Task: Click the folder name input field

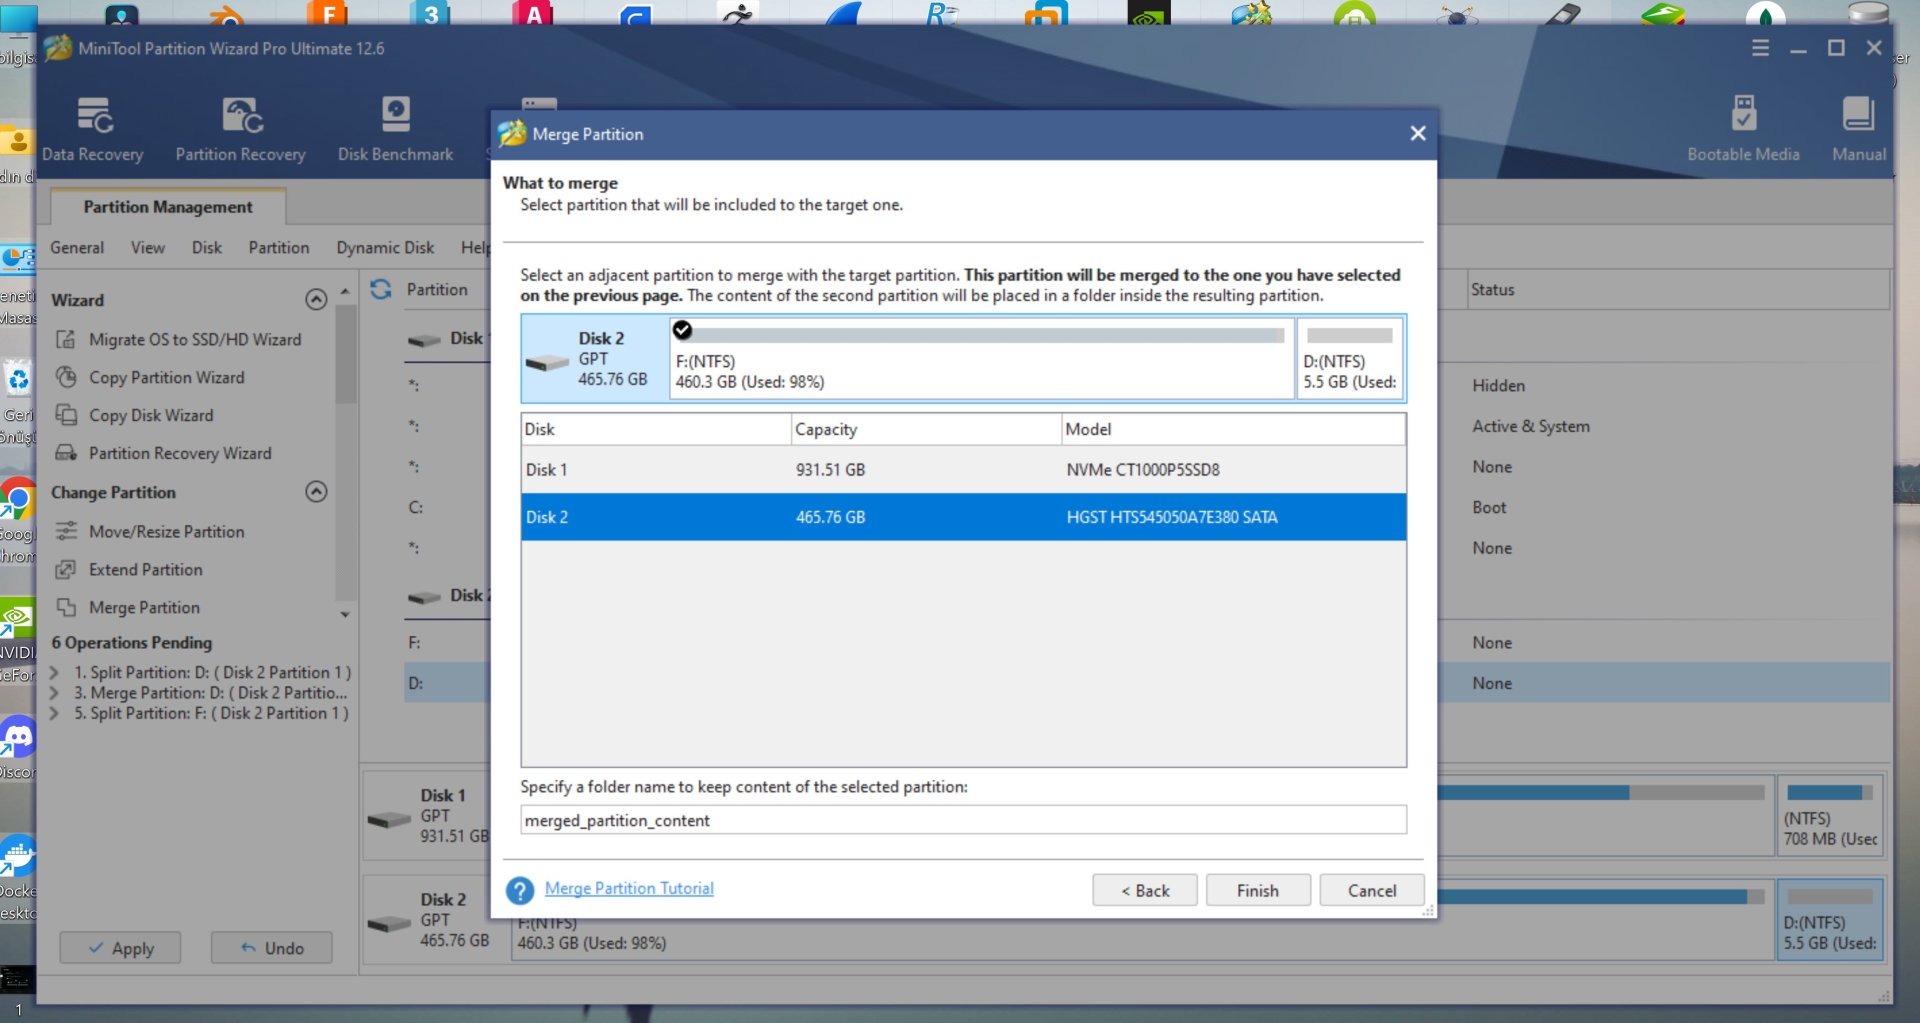Action: click(963, 820)
